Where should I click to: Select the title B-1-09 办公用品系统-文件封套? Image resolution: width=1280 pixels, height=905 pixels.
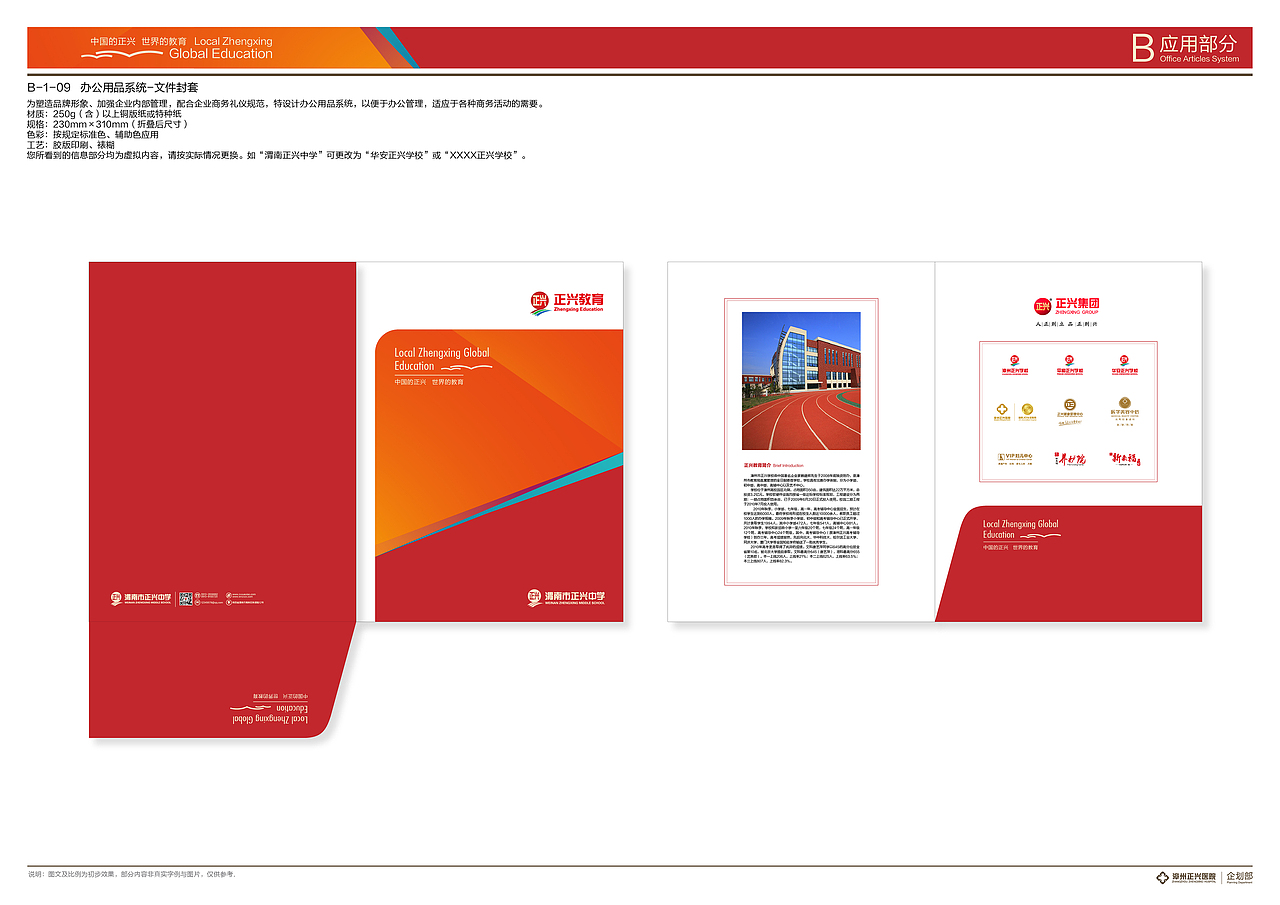point(113,88)
